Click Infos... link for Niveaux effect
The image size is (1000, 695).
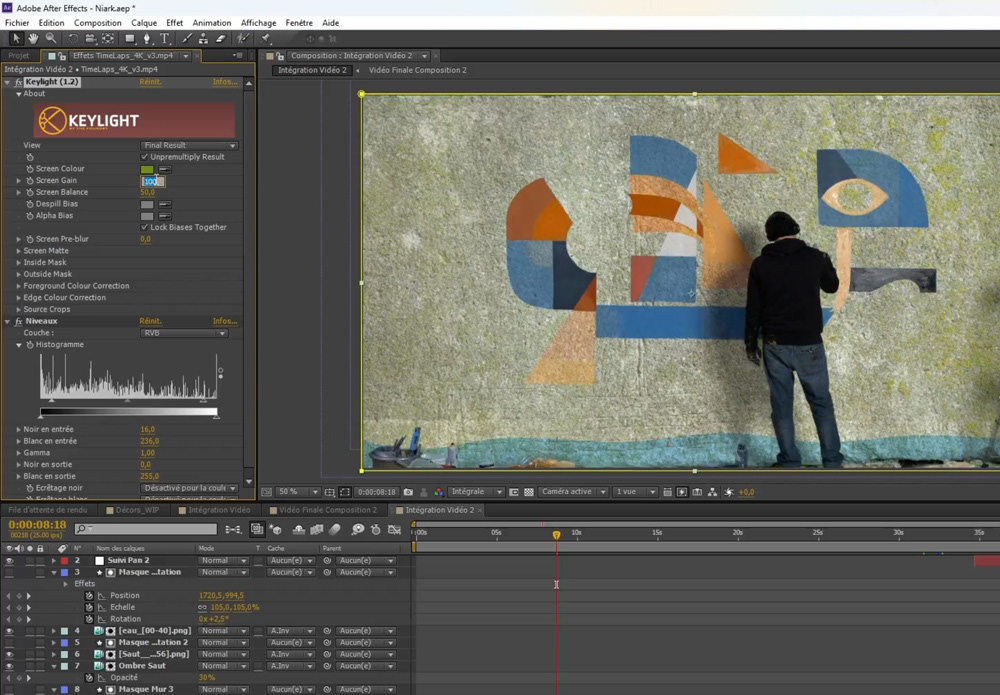click(x=225, y=321)
